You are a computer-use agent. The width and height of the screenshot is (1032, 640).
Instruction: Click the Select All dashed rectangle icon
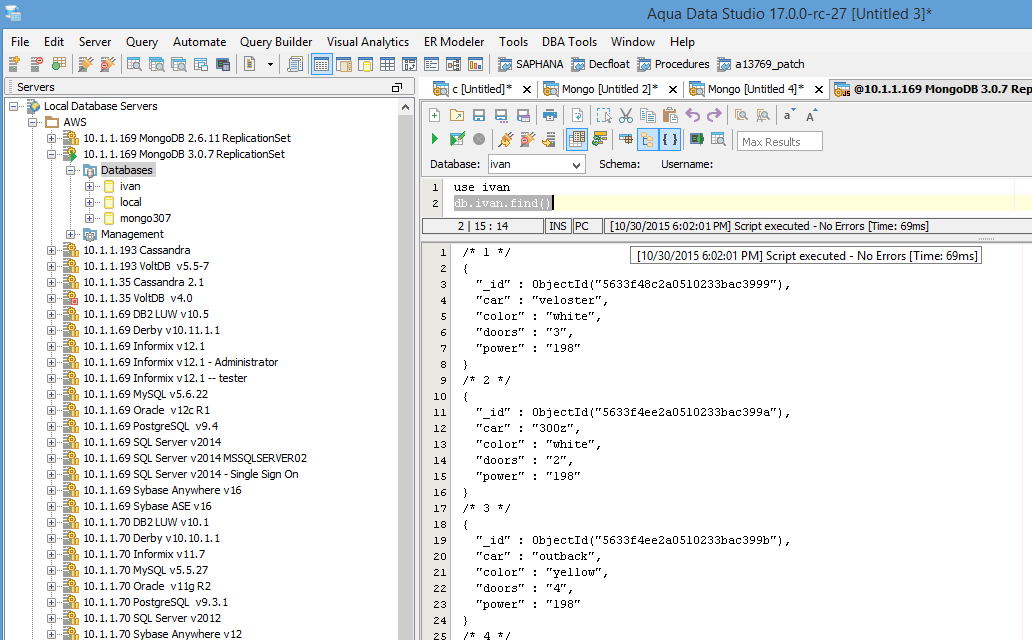coord(604,116)
